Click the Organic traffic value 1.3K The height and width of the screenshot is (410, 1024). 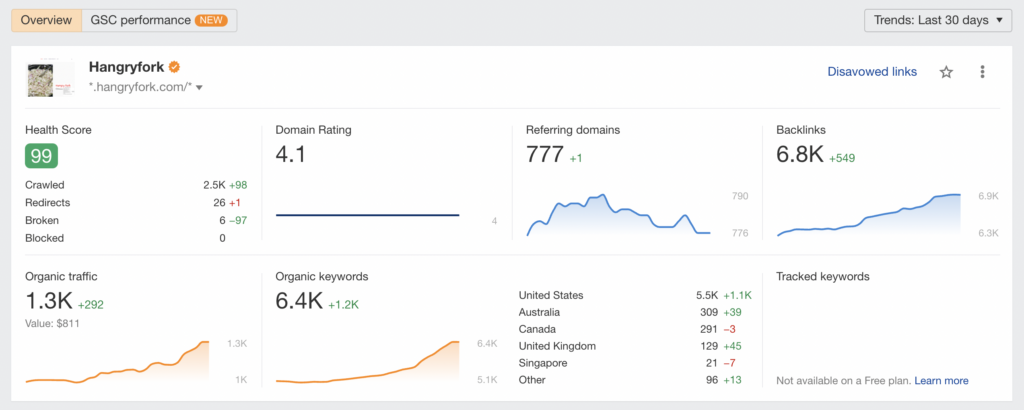coord(48,301)
